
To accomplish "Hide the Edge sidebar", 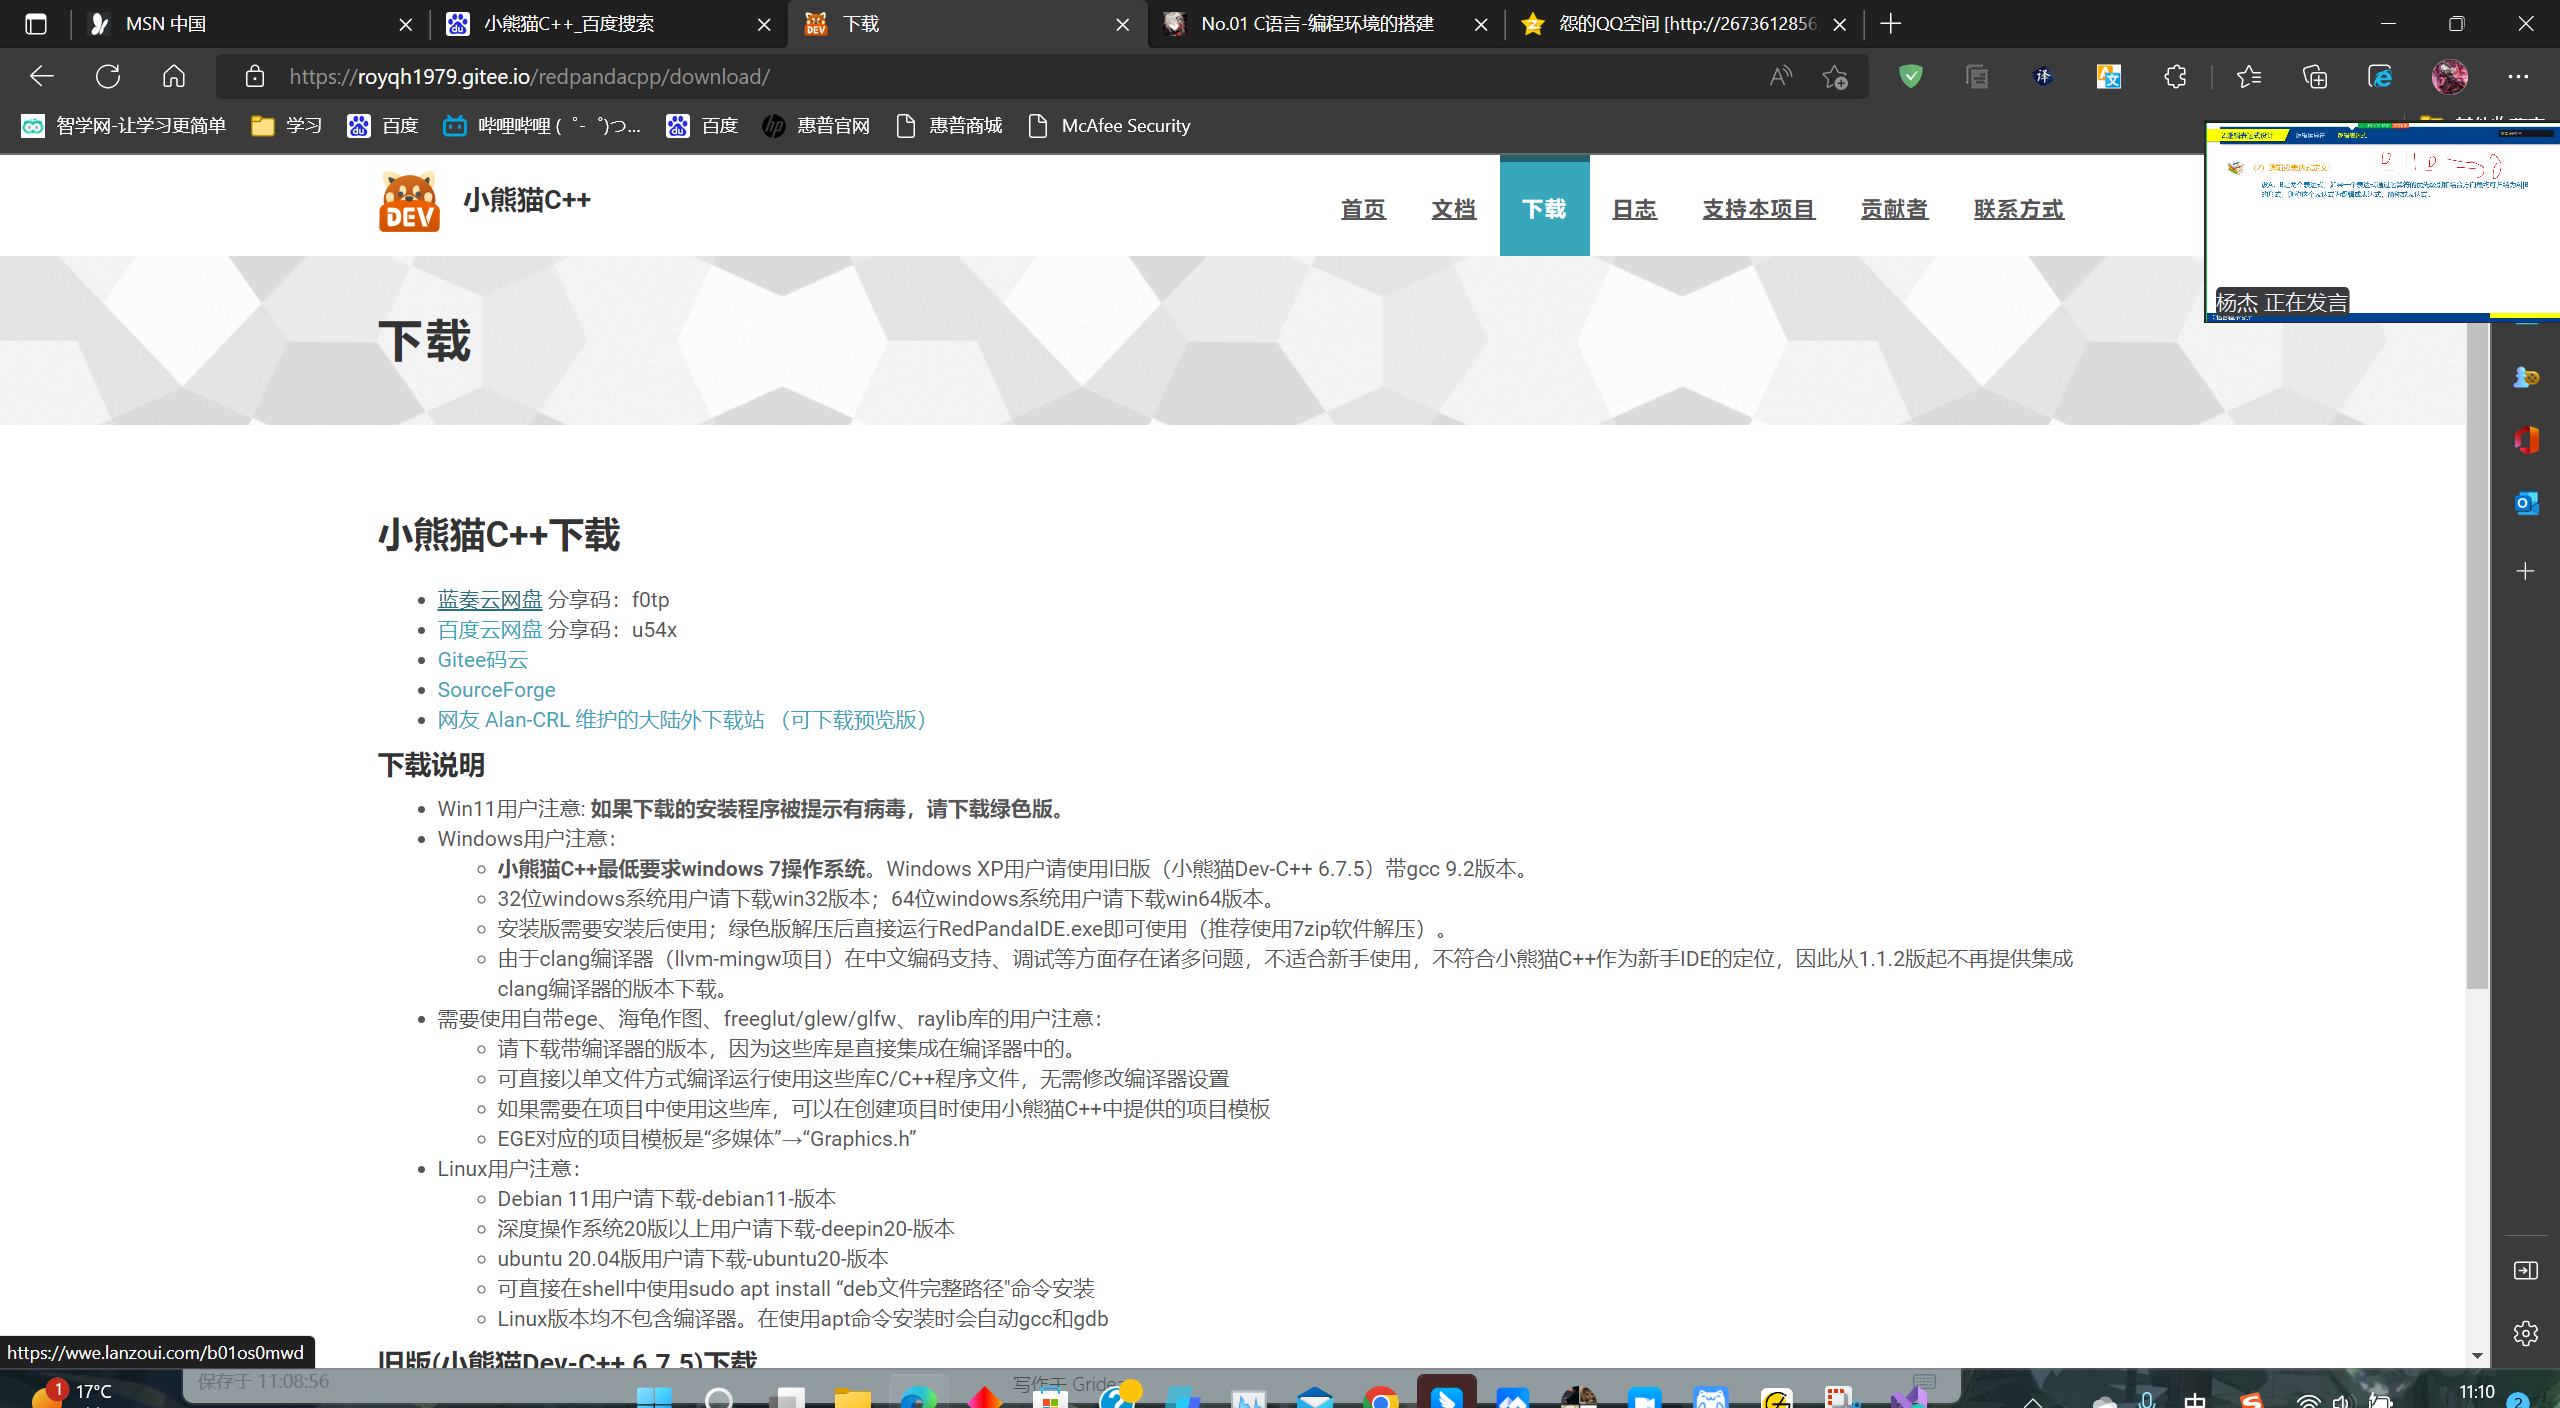I will (2526, 1270).
